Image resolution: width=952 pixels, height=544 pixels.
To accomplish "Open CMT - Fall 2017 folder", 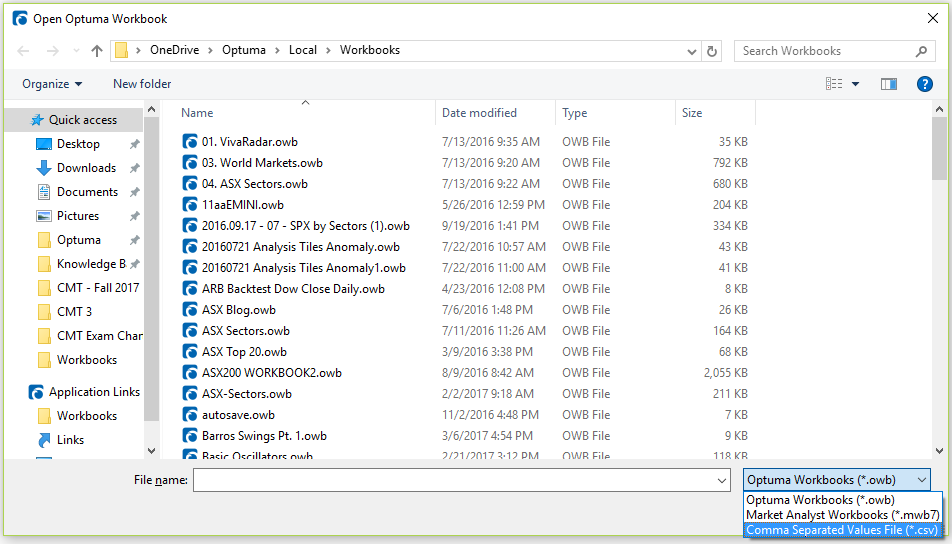I will (98, 288).
